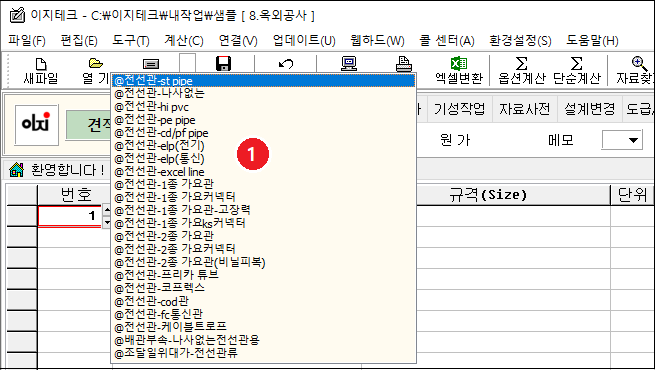Viewport: 655px width, 370px height.
Task: Click the 번호 column header
Action: [x=75, y=195]
